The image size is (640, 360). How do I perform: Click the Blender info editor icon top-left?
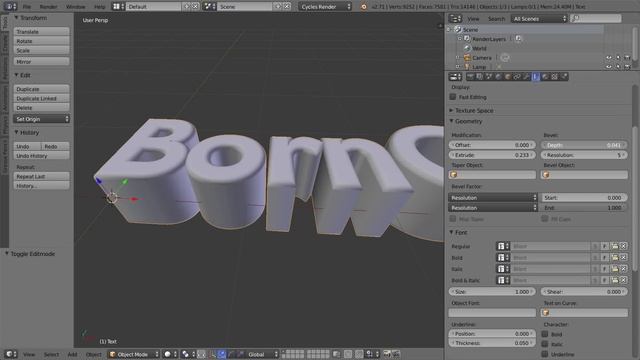(10, 7)
